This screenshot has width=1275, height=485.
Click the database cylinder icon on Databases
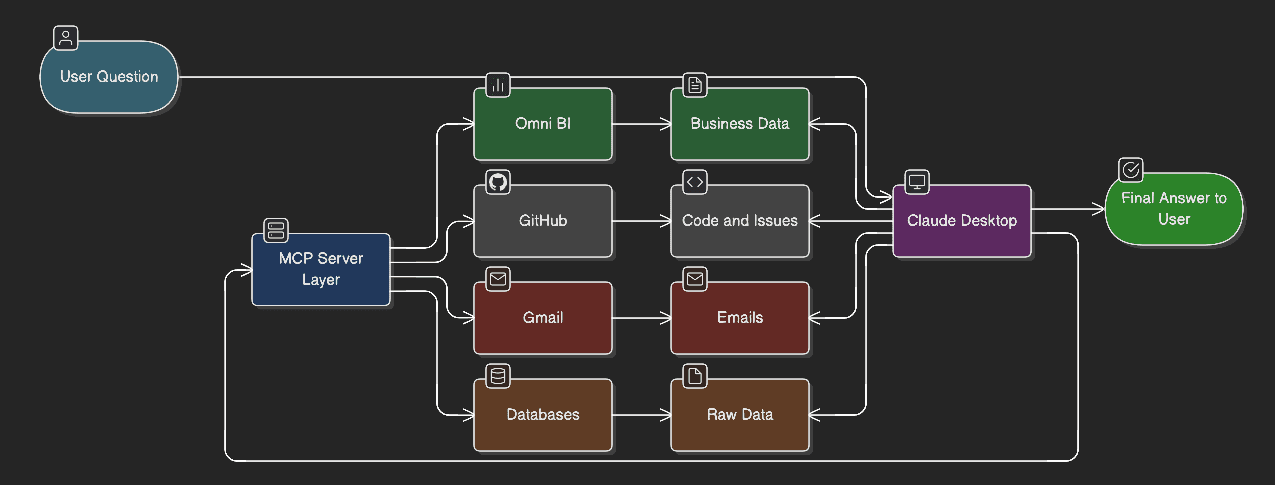(x=498, y=376)
